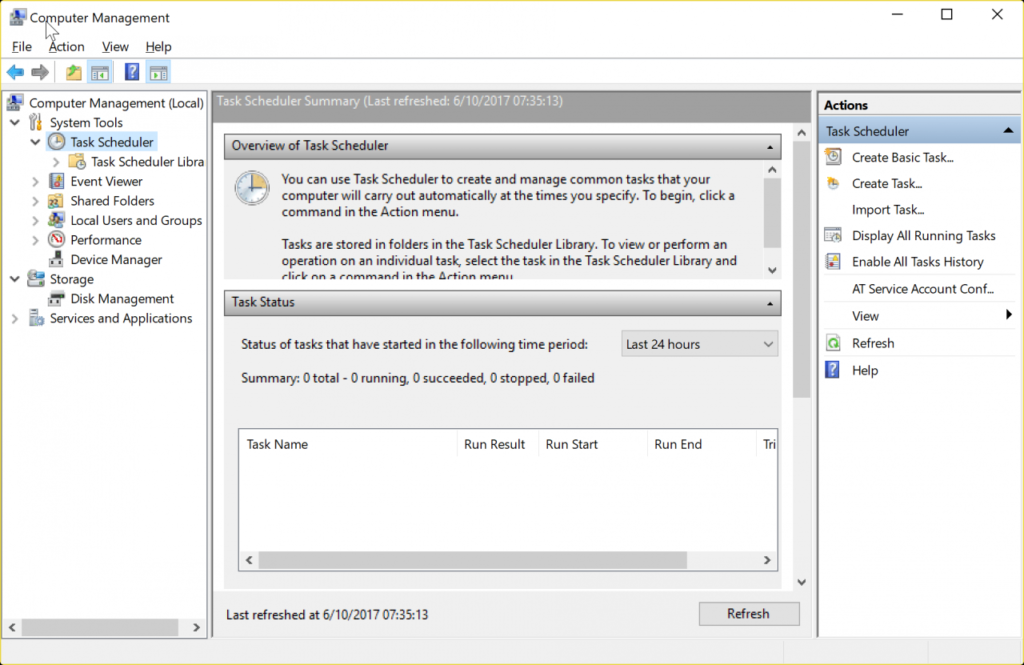The image size is (1024, 665).
Task: Click the Forward arrow toolbar icon
Action: [x=40, y=72]
